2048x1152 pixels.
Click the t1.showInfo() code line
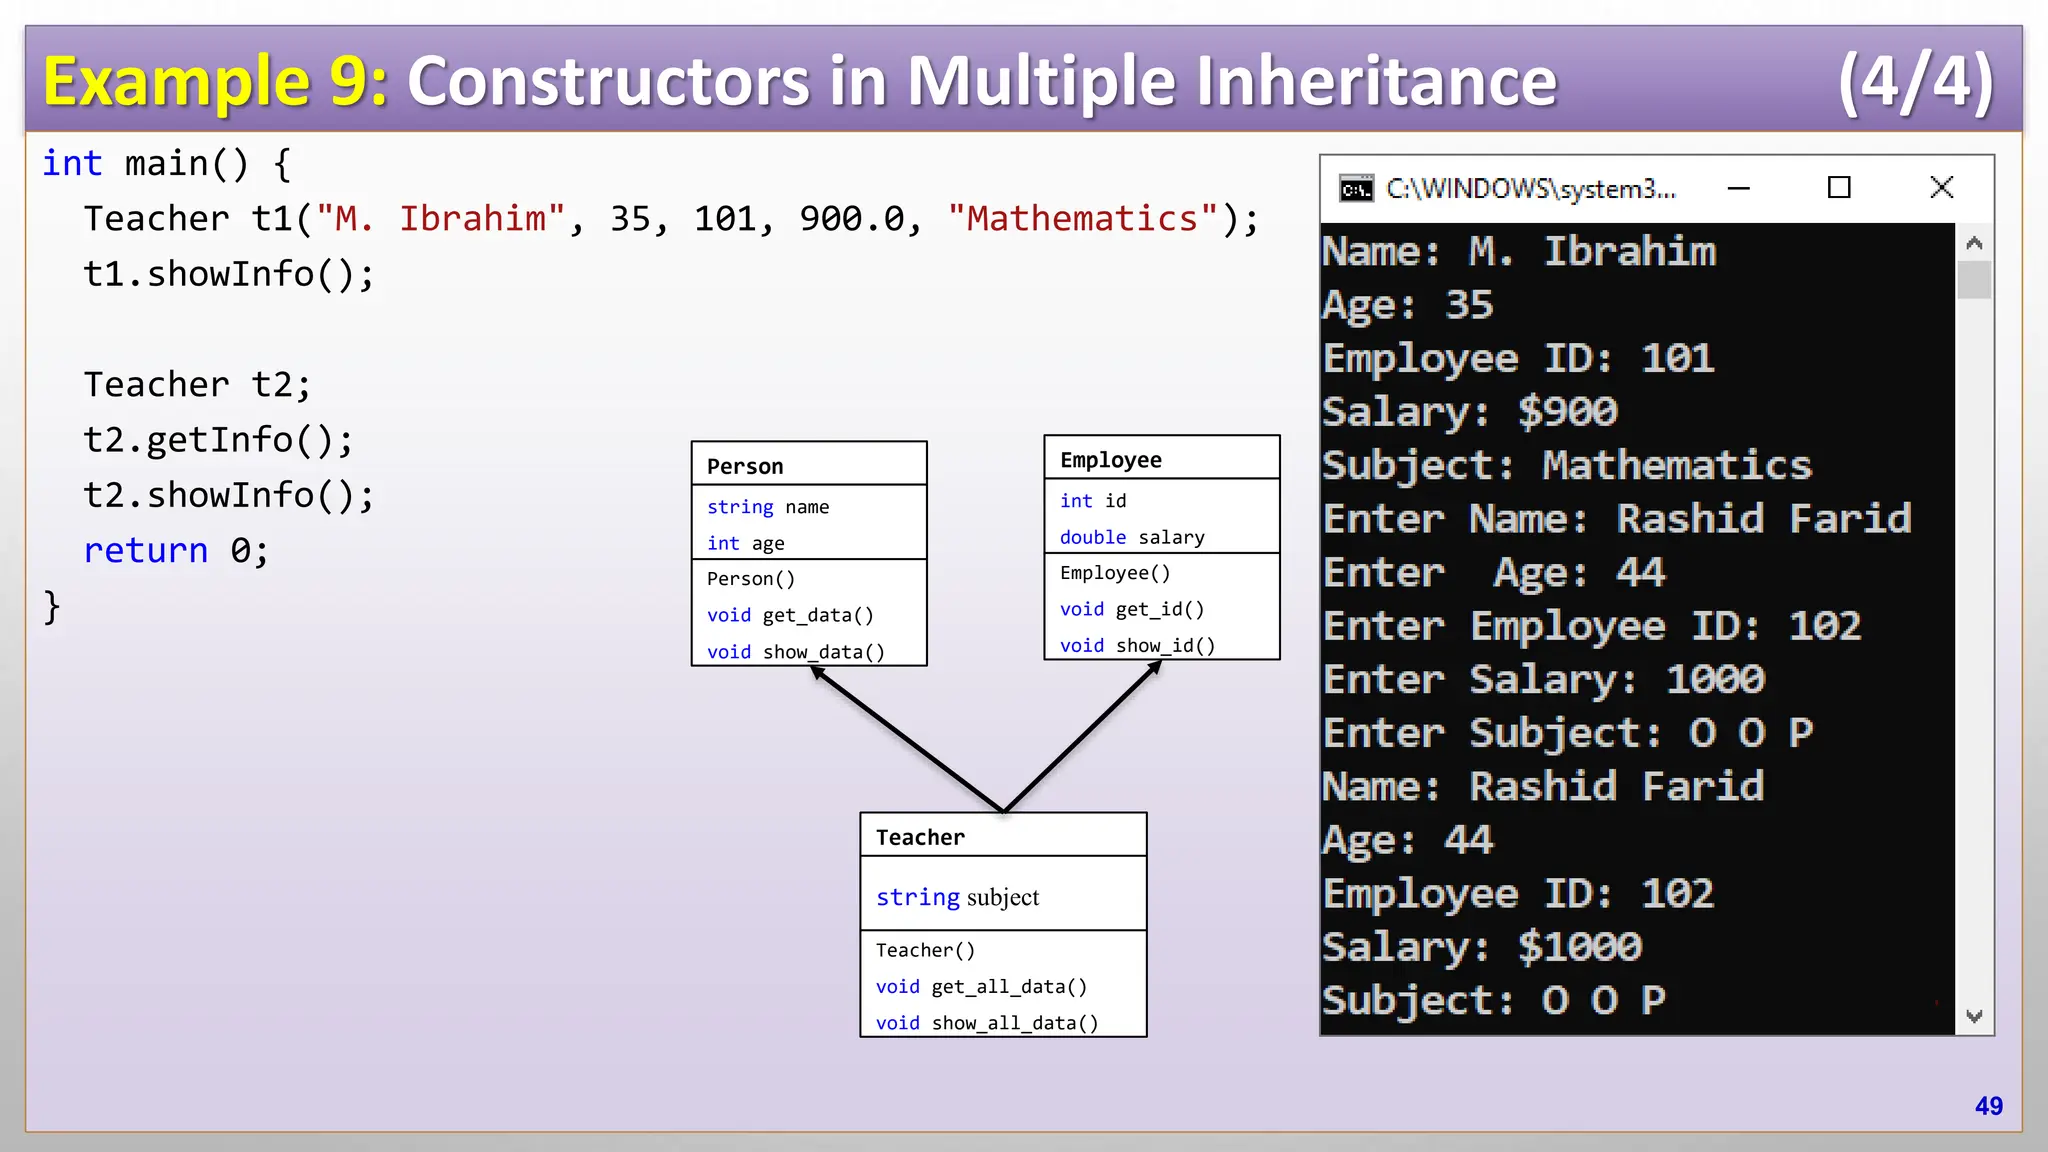click(x=228, y=274)
